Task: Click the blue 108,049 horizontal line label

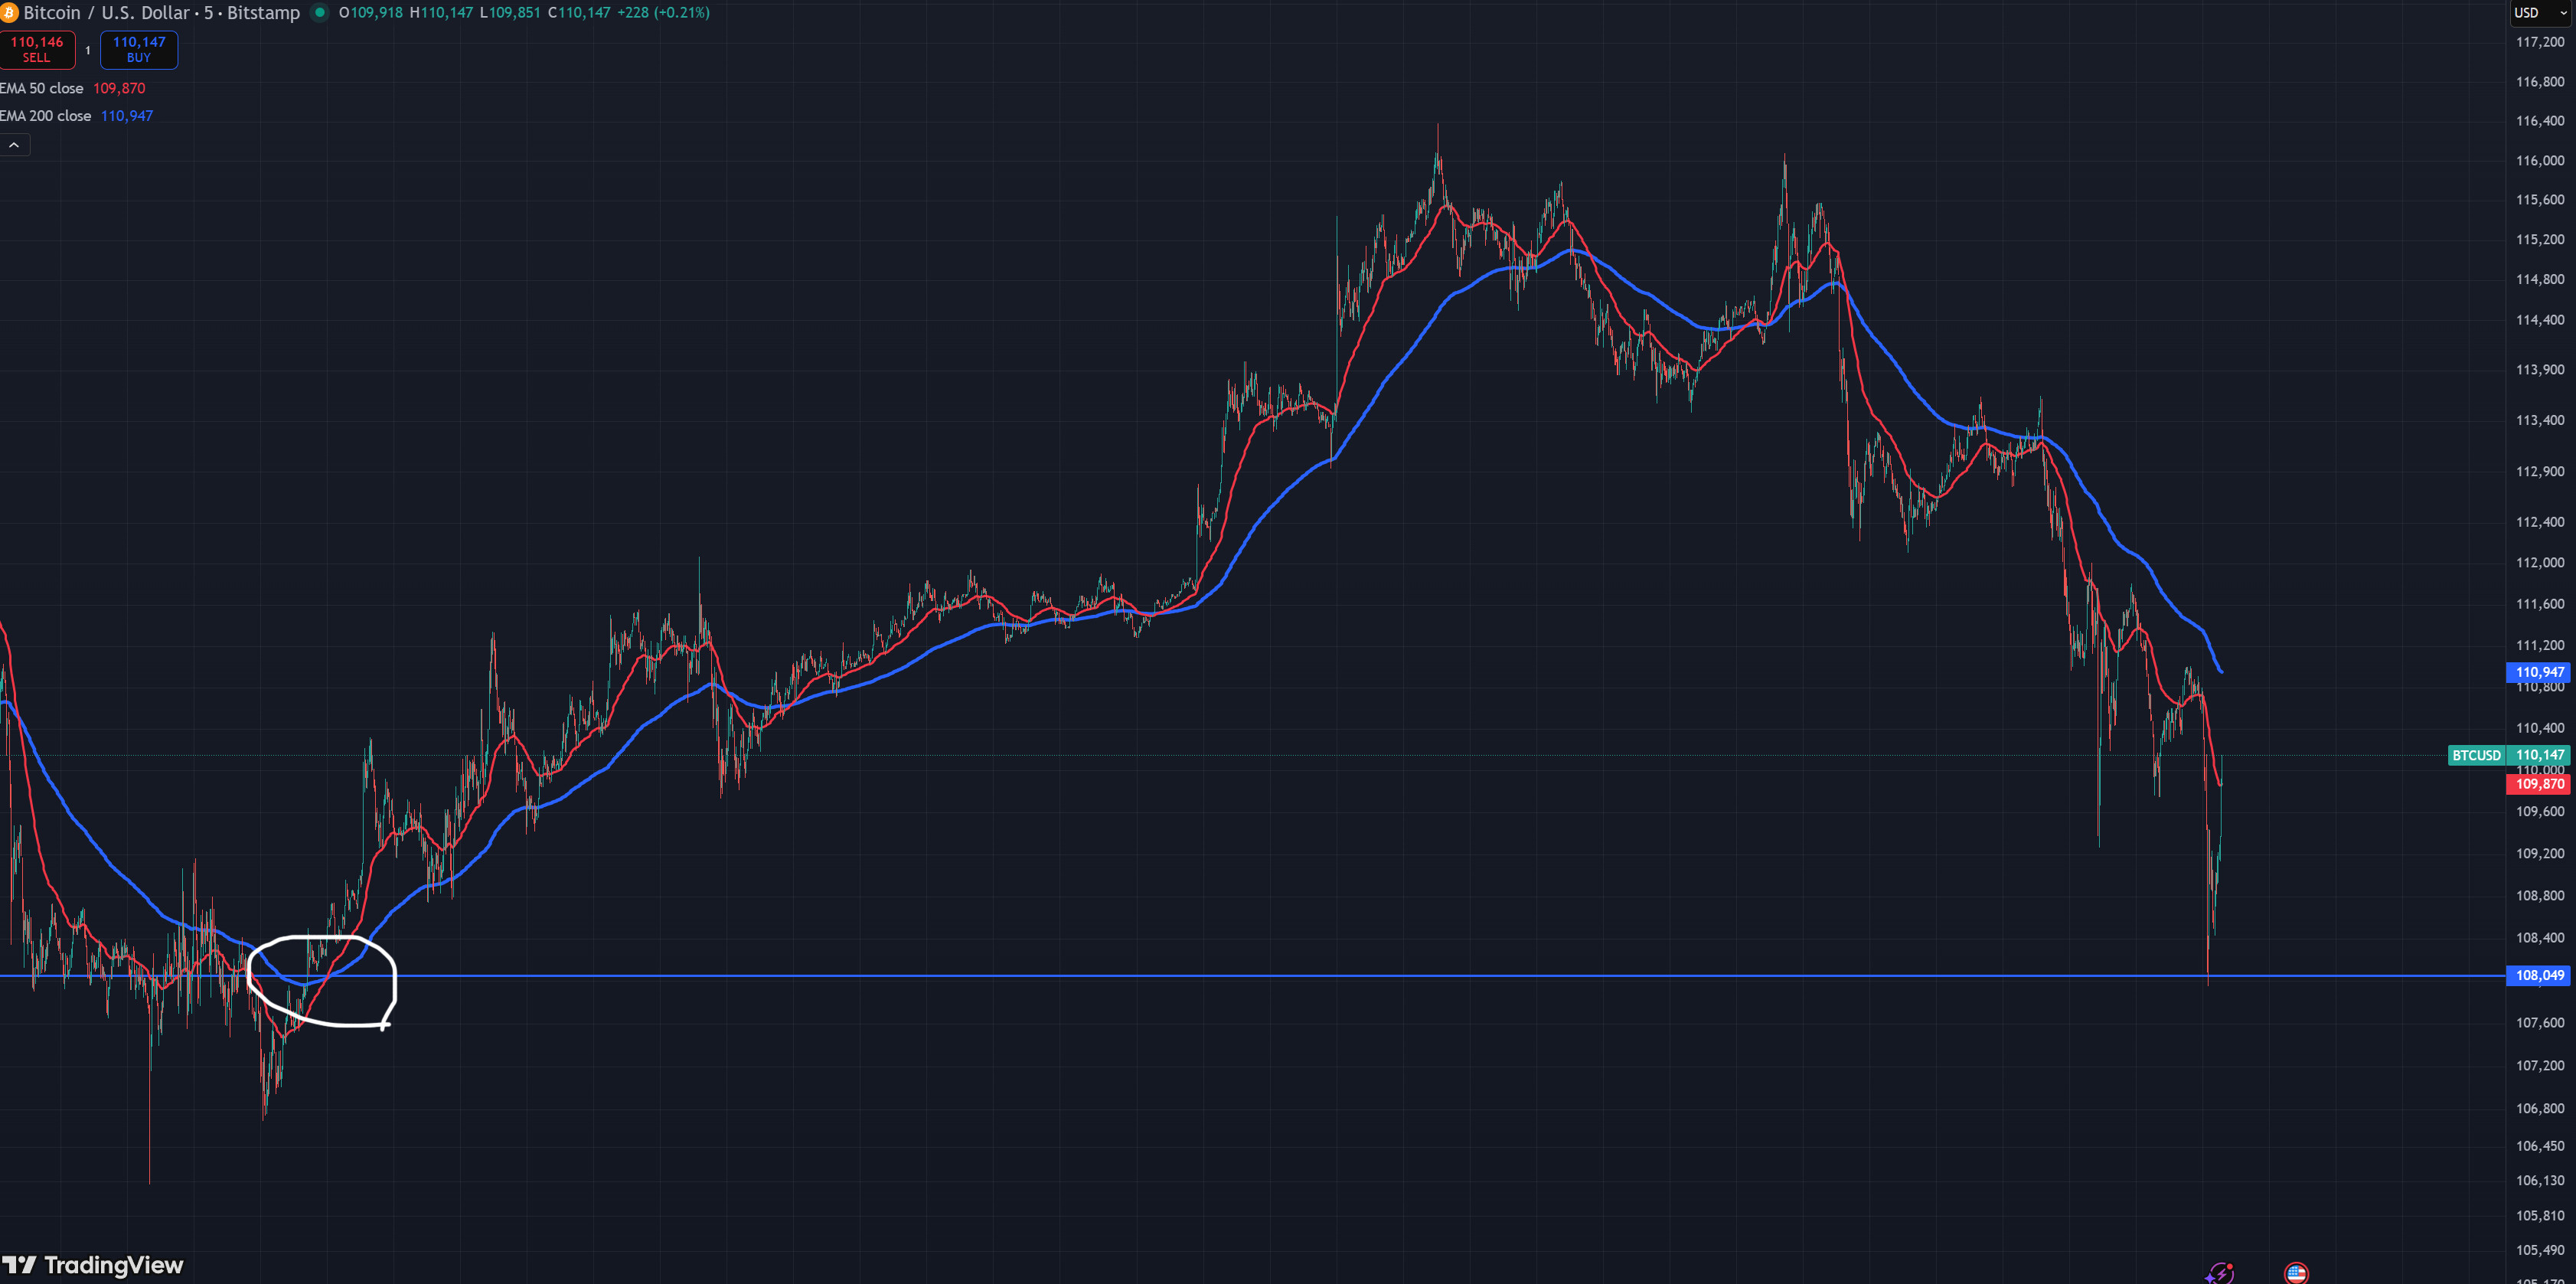Action: point(2538,975)
